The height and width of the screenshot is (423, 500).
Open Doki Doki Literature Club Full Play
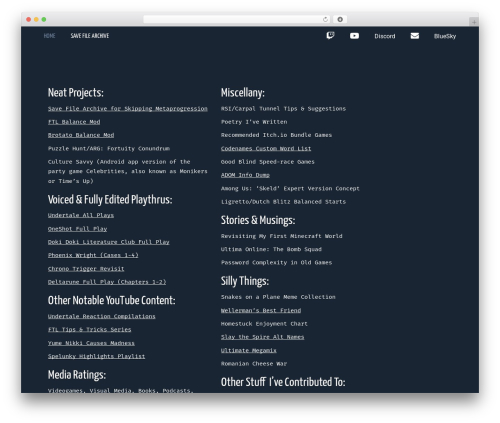click(x=109, y=242)
